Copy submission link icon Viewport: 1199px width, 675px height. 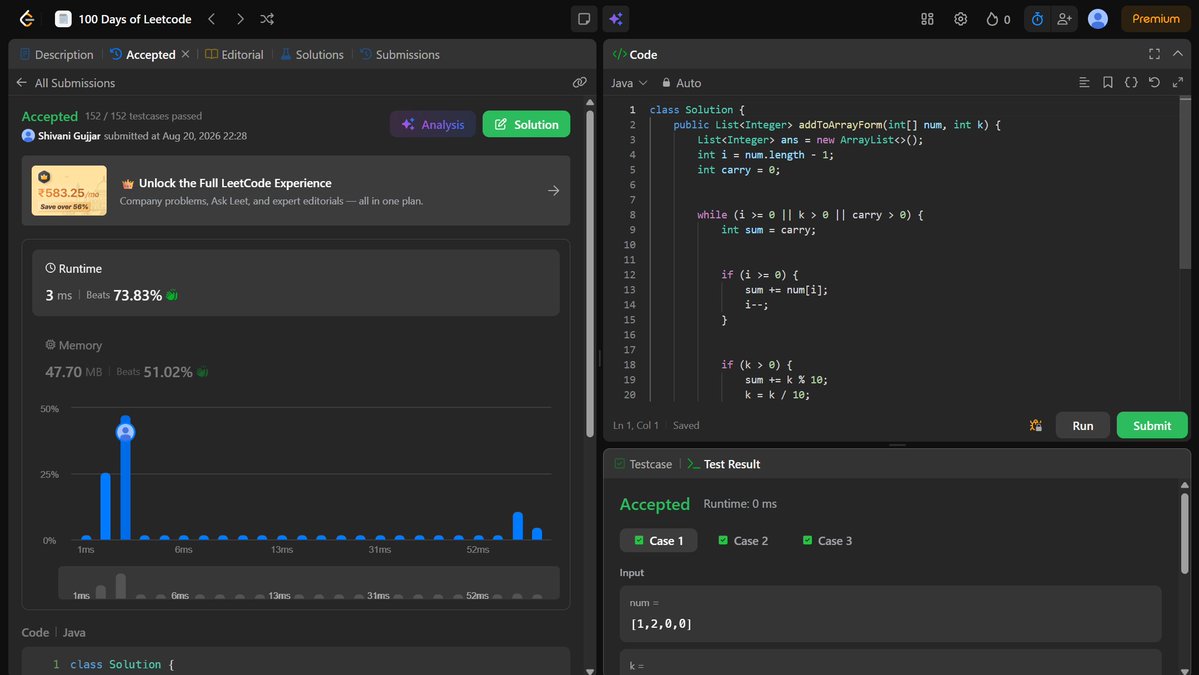pos(580,83)
